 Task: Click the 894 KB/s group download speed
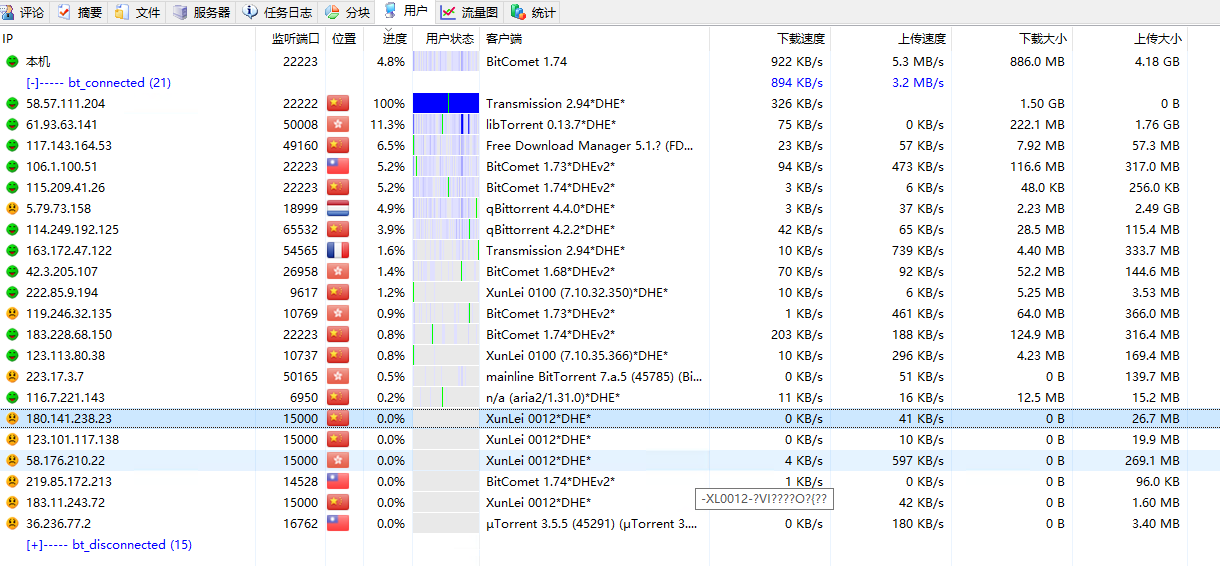point(797,83)
